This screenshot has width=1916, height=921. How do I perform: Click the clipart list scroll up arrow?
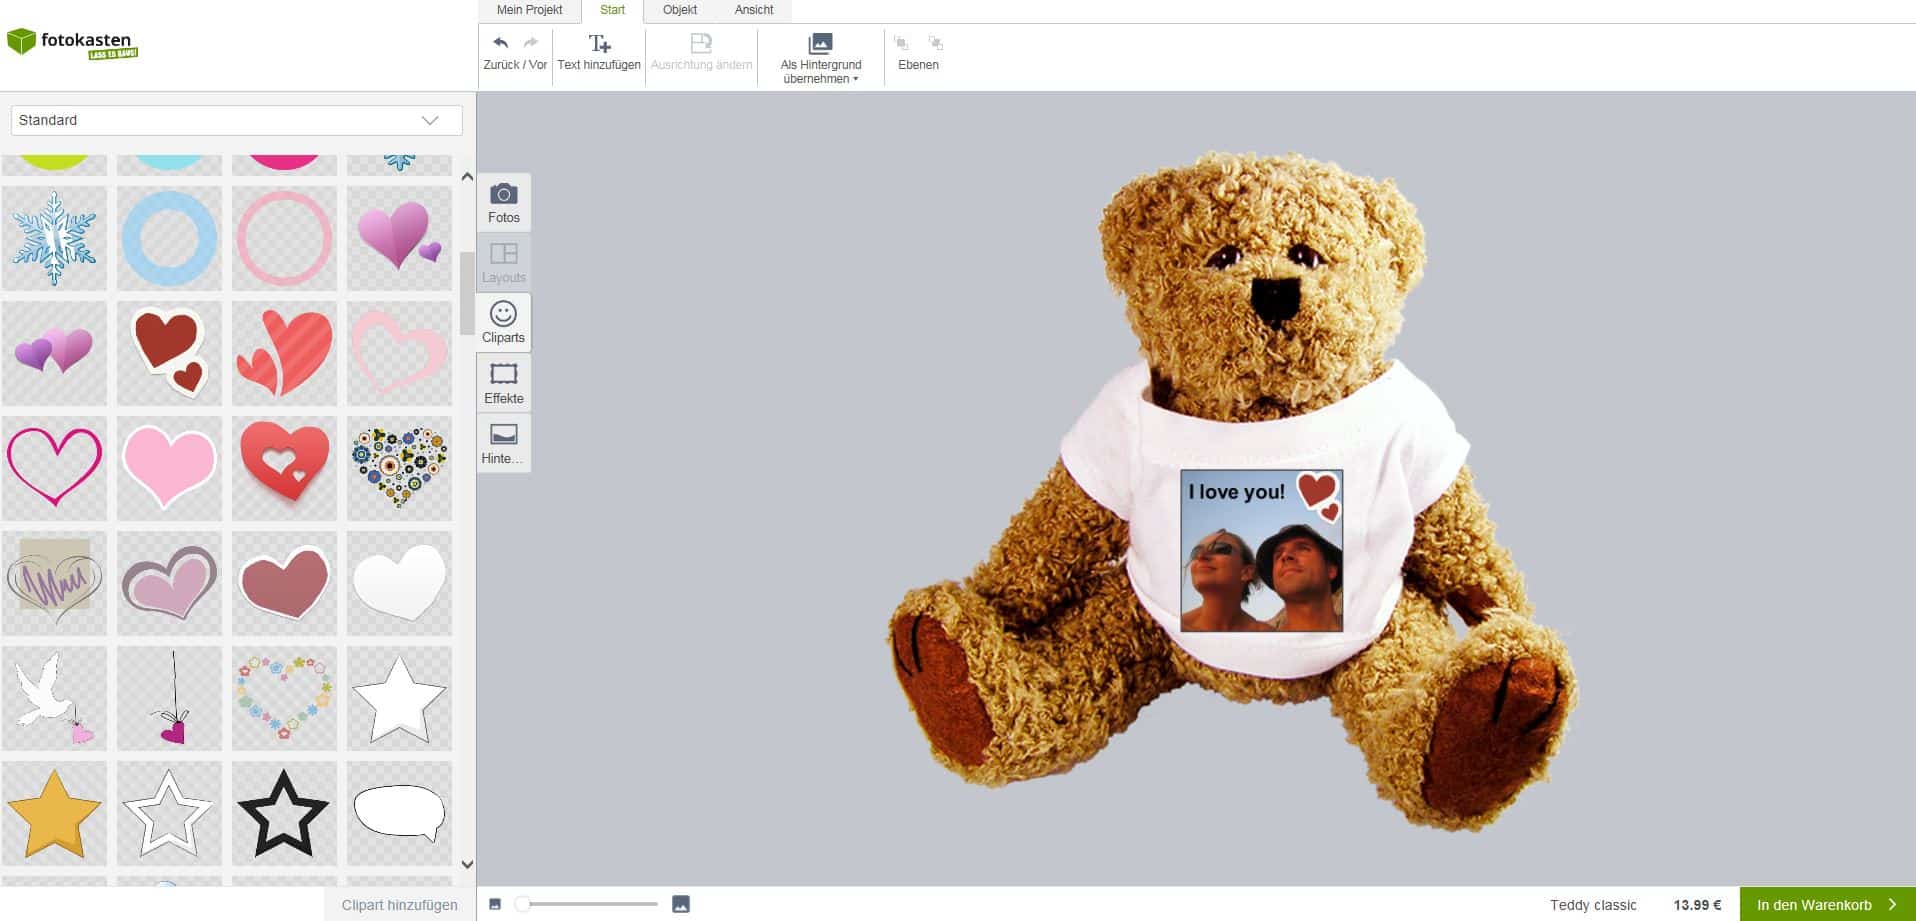(x=467, y=176)
